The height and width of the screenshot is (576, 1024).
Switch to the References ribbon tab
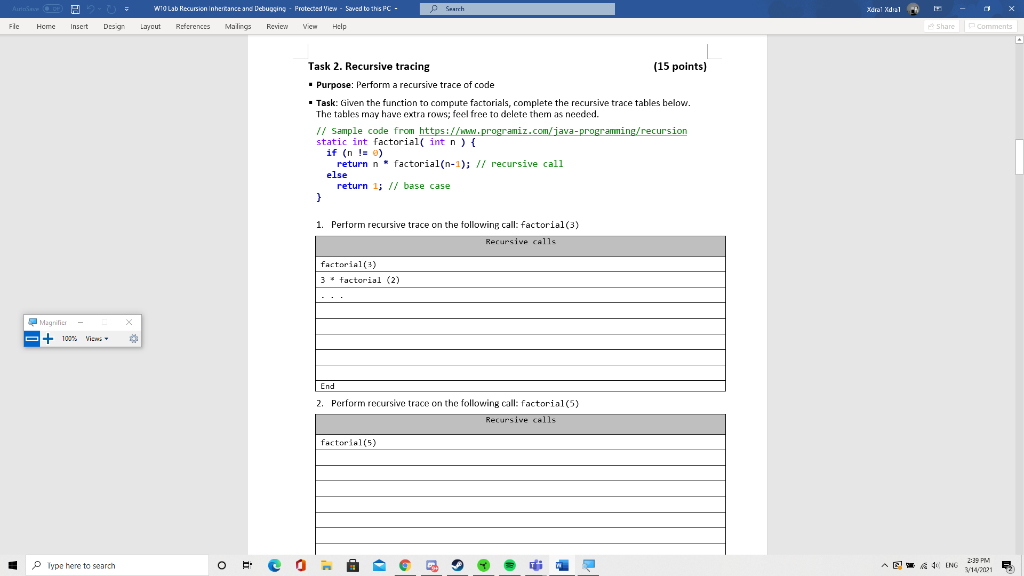(192, 28)
